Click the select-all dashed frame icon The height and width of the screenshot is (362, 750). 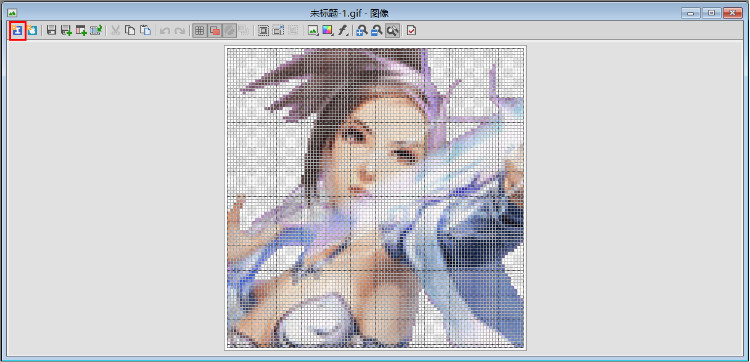(263, 31)
